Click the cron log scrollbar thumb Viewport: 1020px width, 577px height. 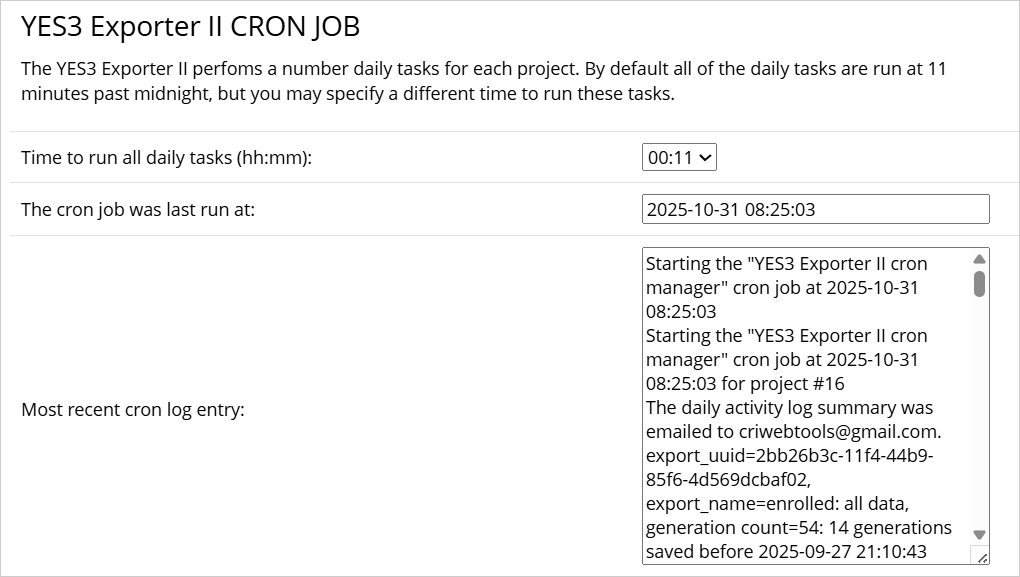[979, 283]
